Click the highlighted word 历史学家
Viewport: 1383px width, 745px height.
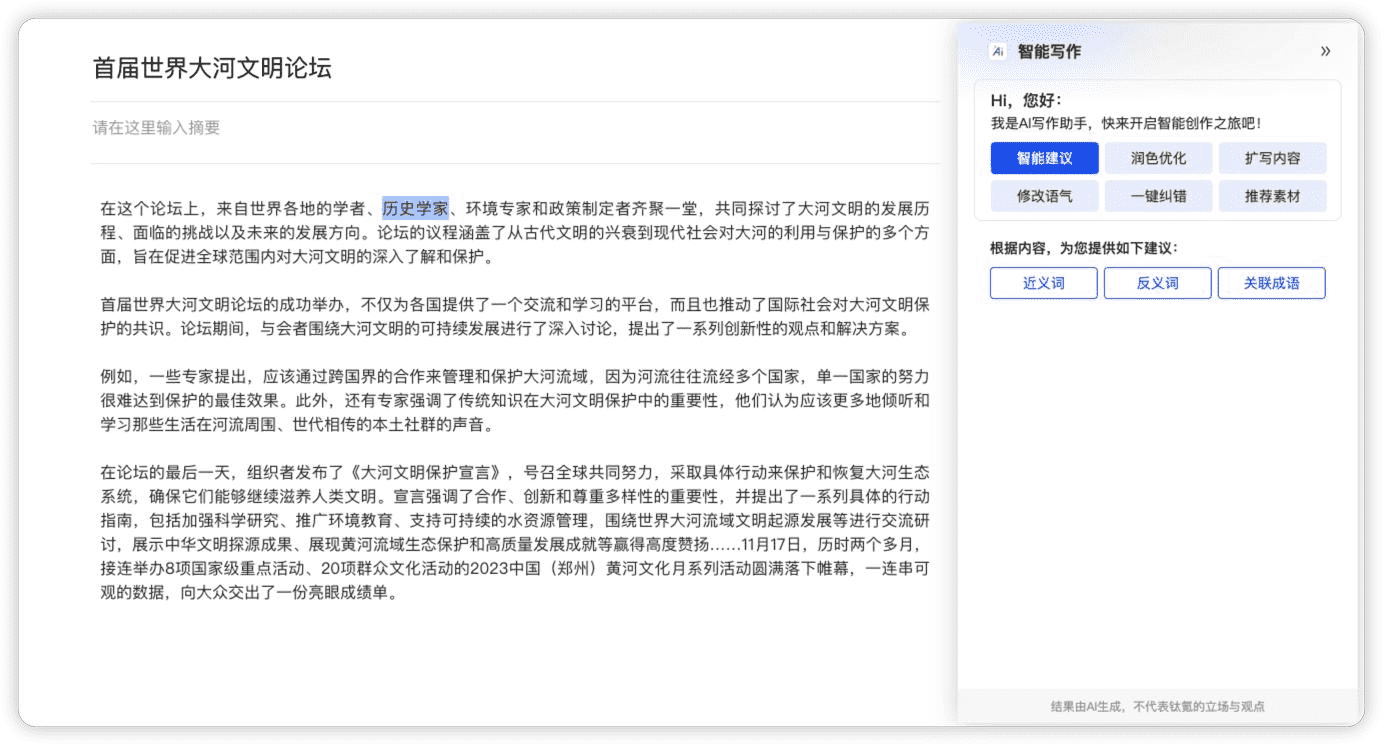point(415,209)
